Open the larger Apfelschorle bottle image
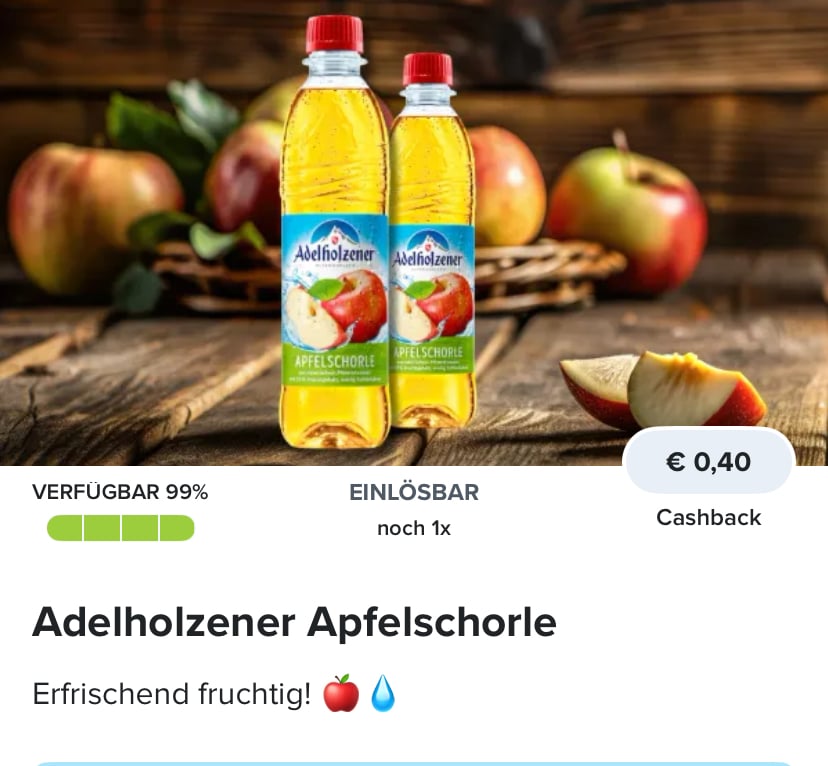The height and width of the screenshot is (766, 828). click(335, 232)
